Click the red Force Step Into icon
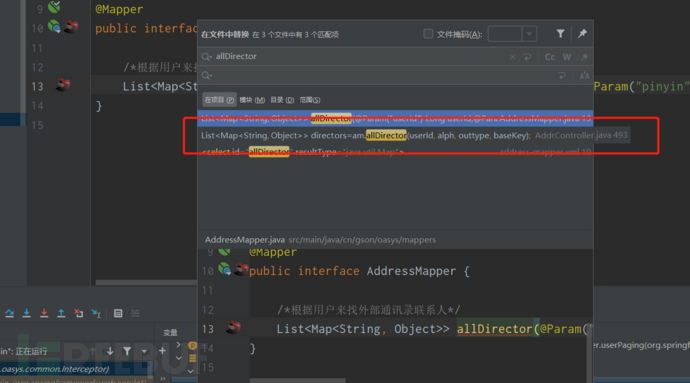Image resolution: width=690 pixels, height=383 pixels. 44,313
